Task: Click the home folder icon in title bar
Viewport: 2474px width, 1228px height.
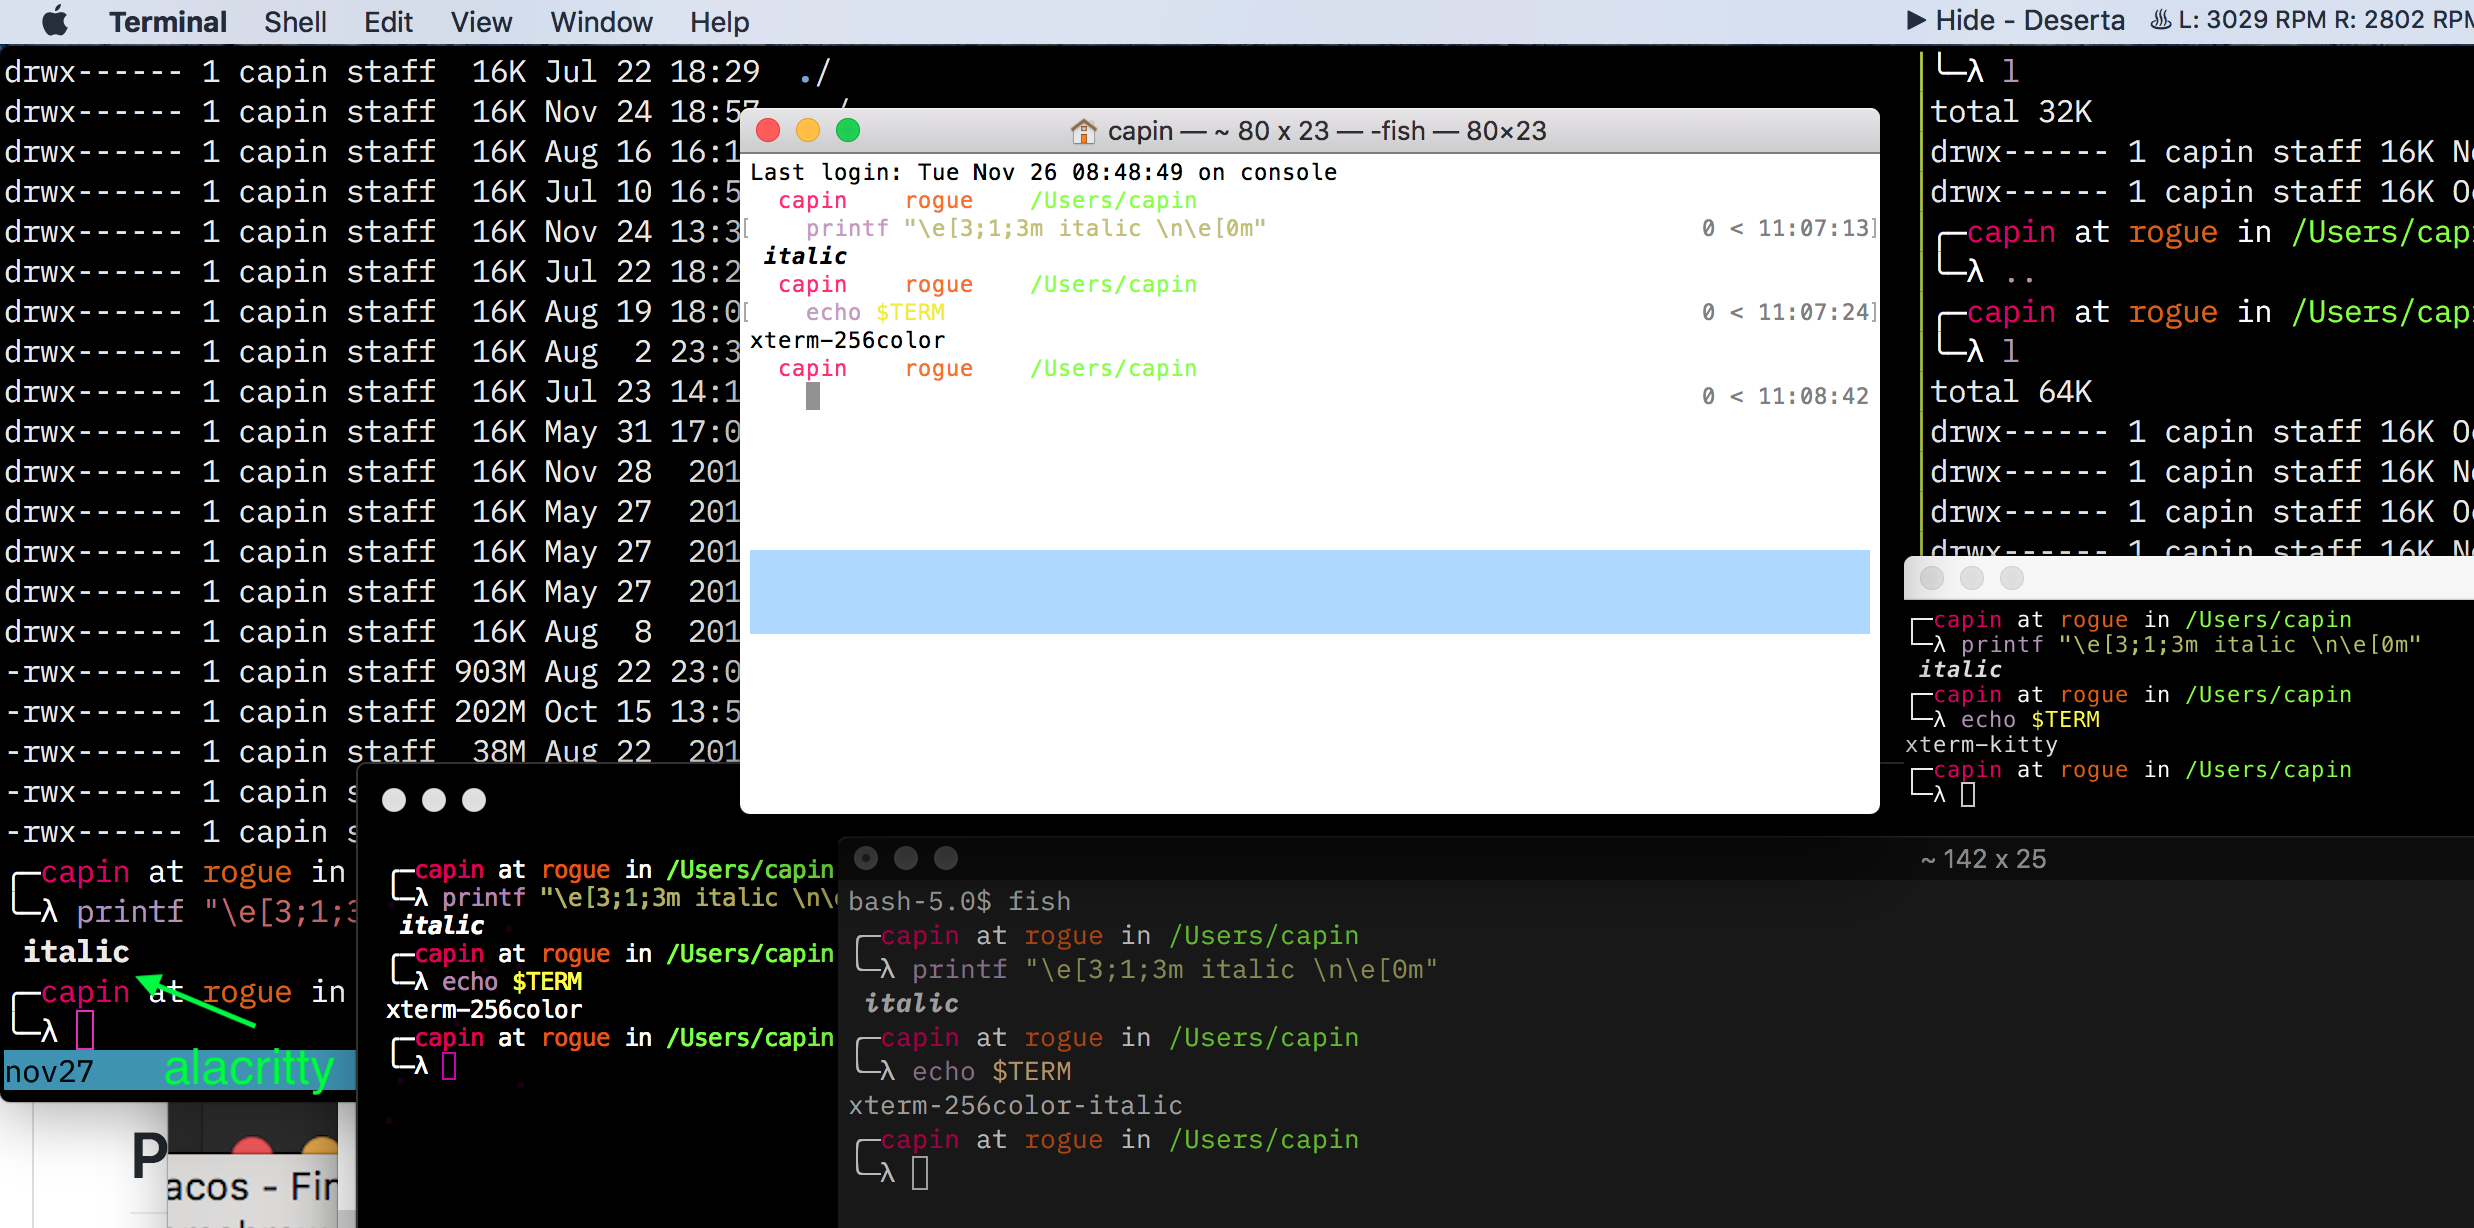Action: (x=1083, y=131)
